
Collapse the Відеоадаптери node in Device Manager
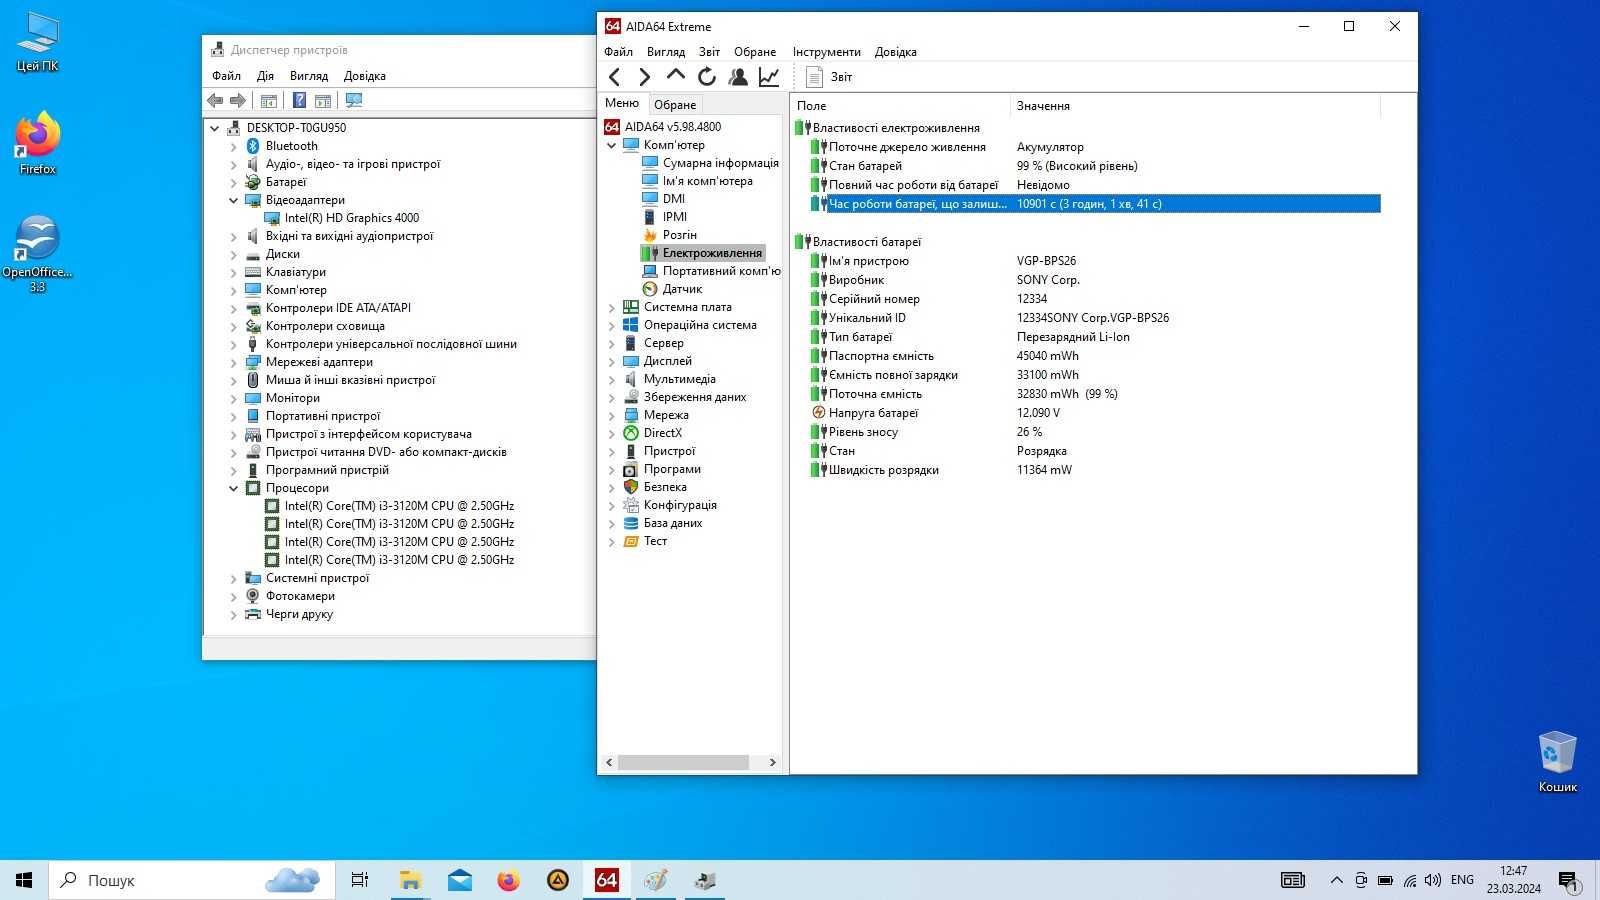tap(234, 200)
